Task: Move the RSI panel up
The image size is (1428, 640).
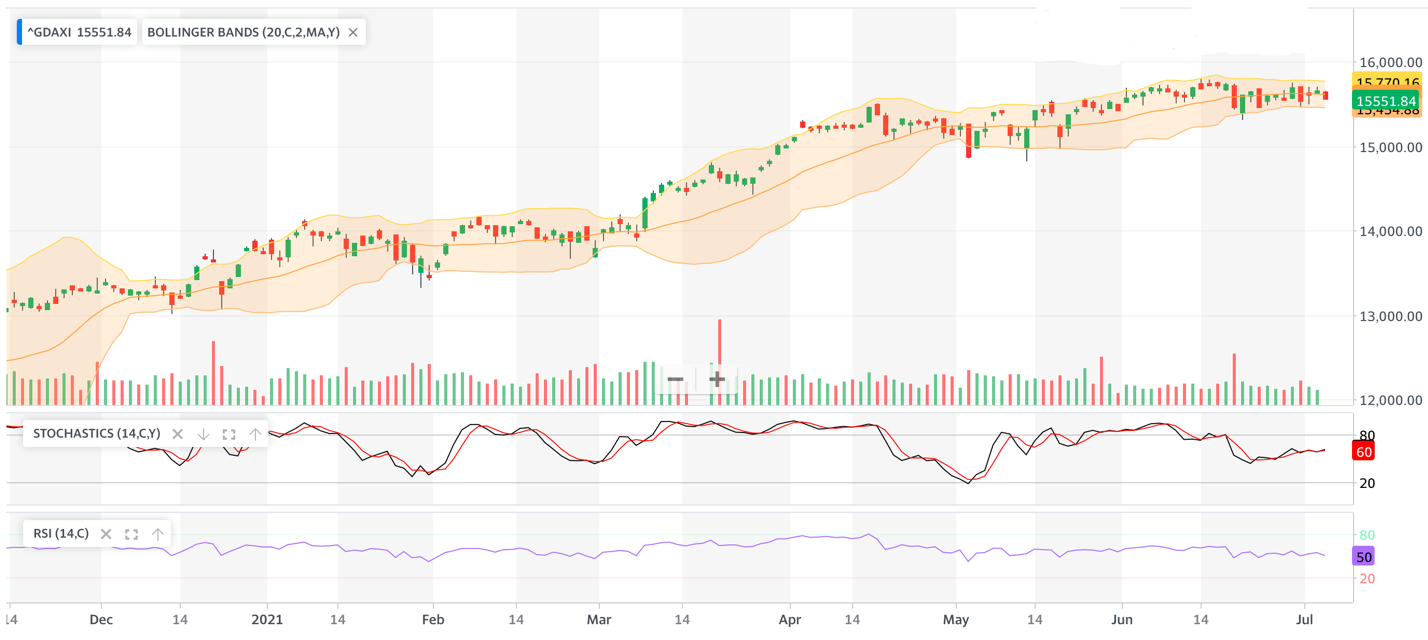Action: pos(157,534)
